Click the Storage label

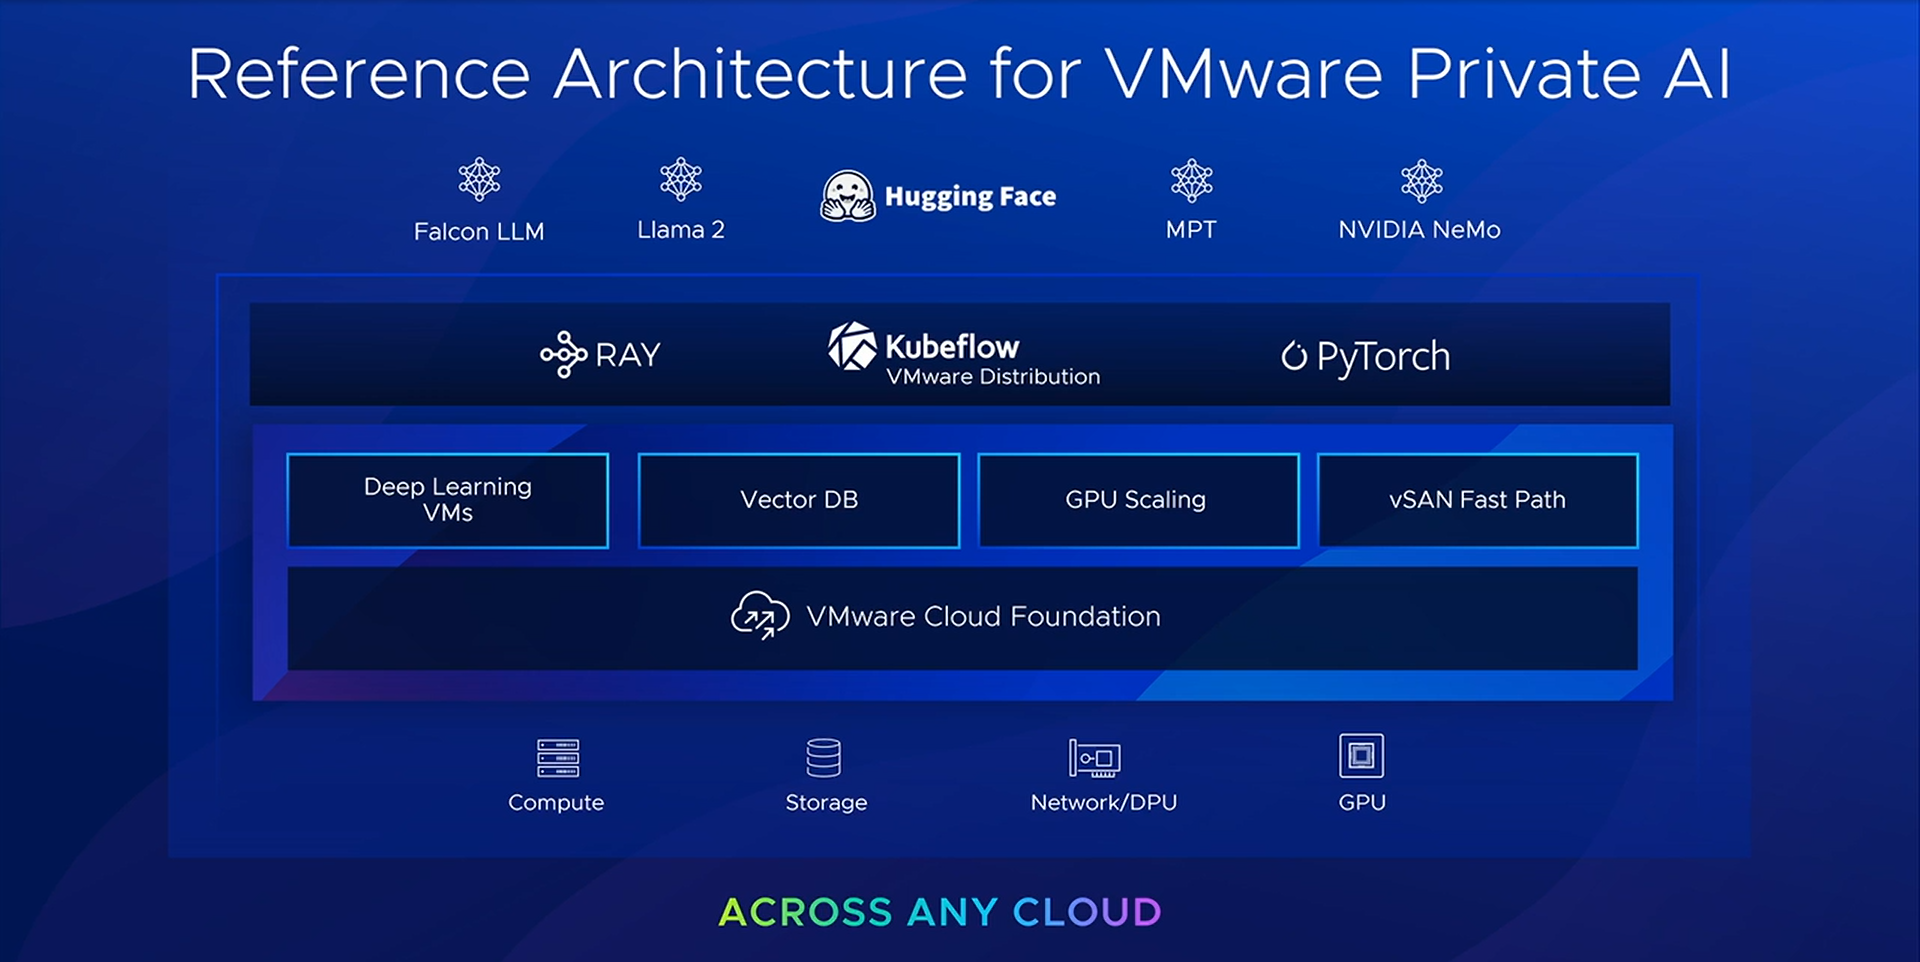coord(826,803)
